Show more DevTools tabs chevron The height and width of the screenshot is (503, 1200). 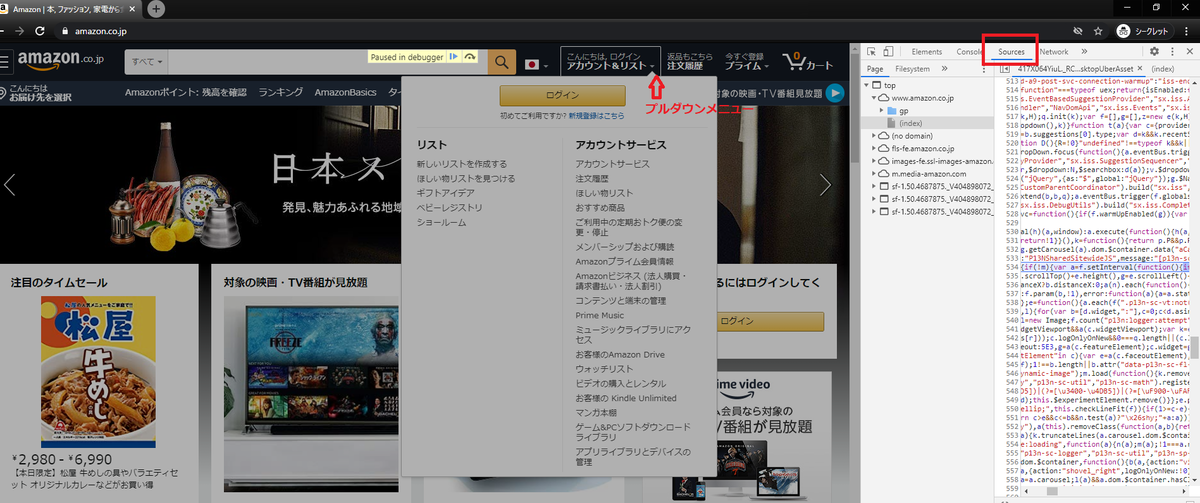coord(1084,51)
